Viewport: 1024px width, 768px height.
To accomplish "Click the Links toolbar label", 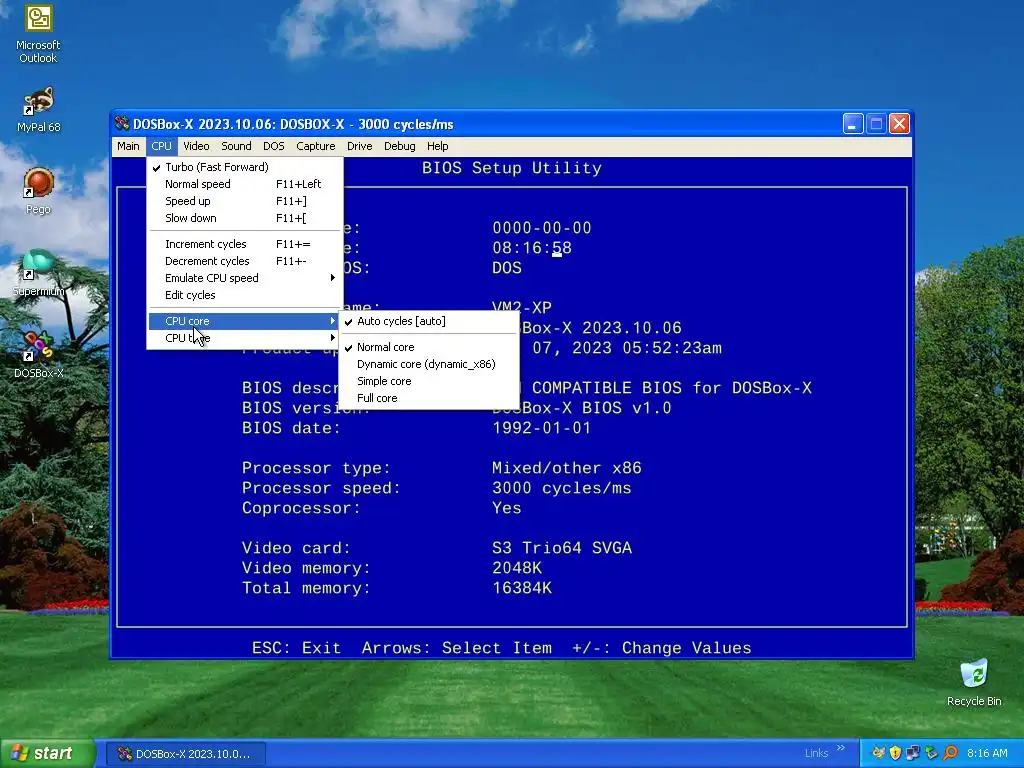I will 816,754.
